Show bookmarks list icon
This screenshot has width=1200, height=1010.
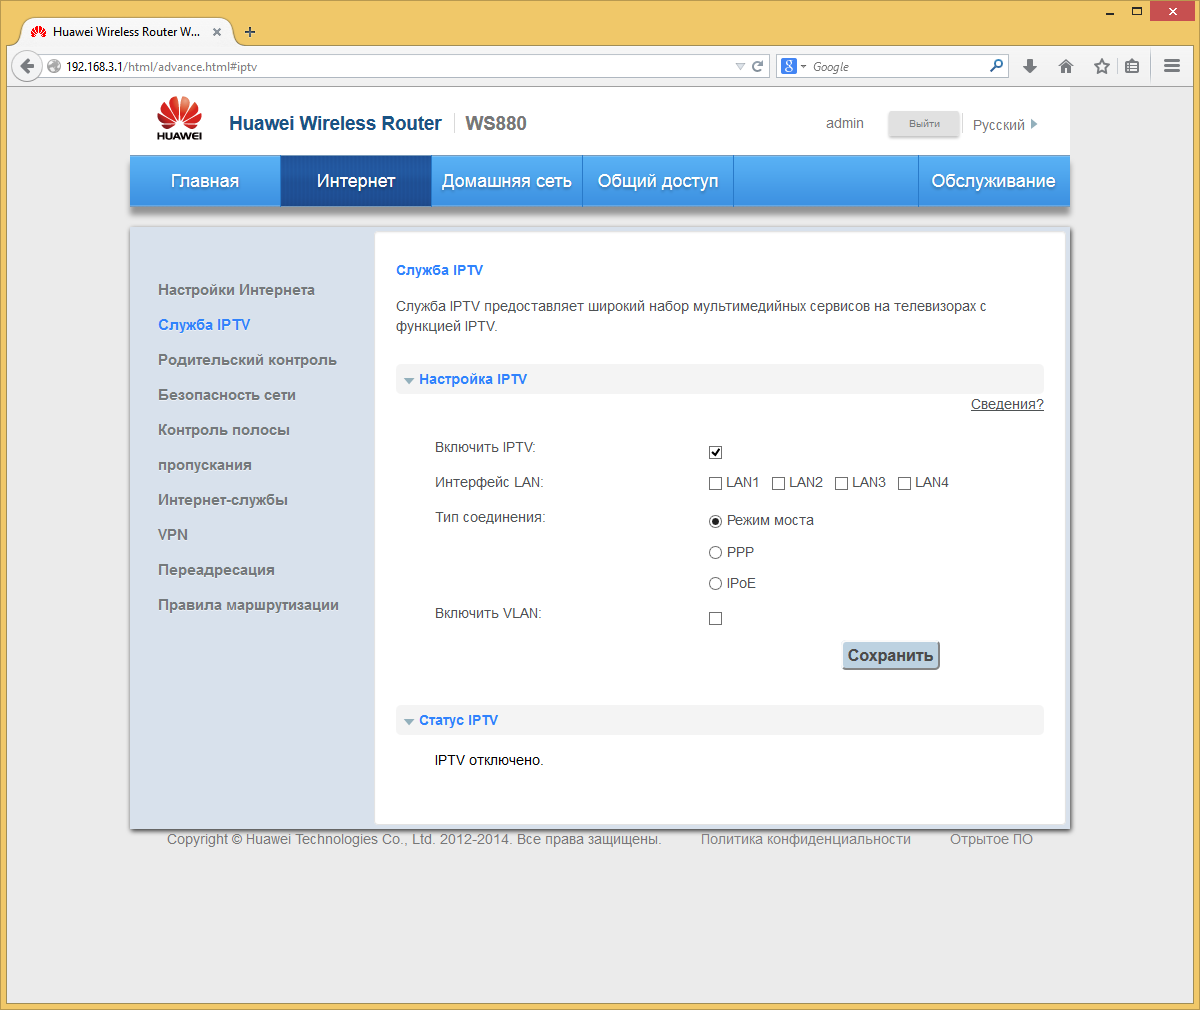click(x=1132, y=66)
